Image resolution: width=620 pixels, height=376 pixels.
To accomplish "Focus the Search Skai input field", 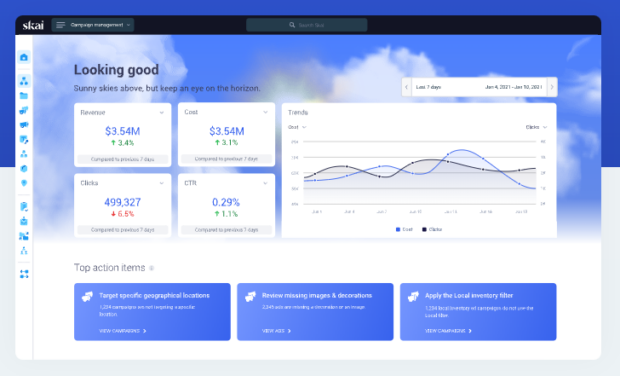I will 306,25.
